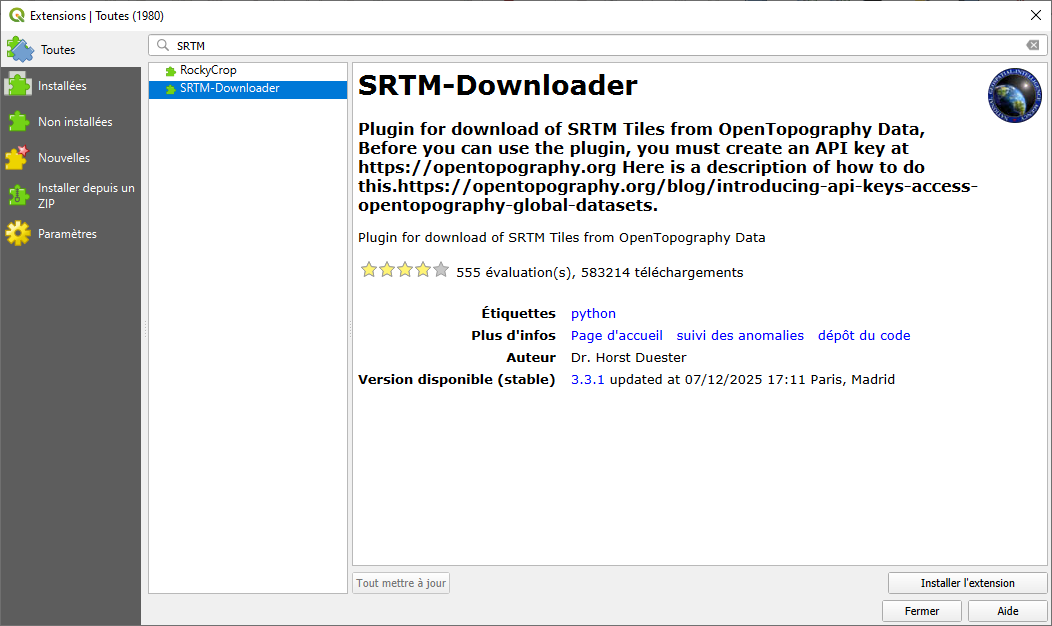
Task: Click the python tag link
Action: click(x=593, y=314)
